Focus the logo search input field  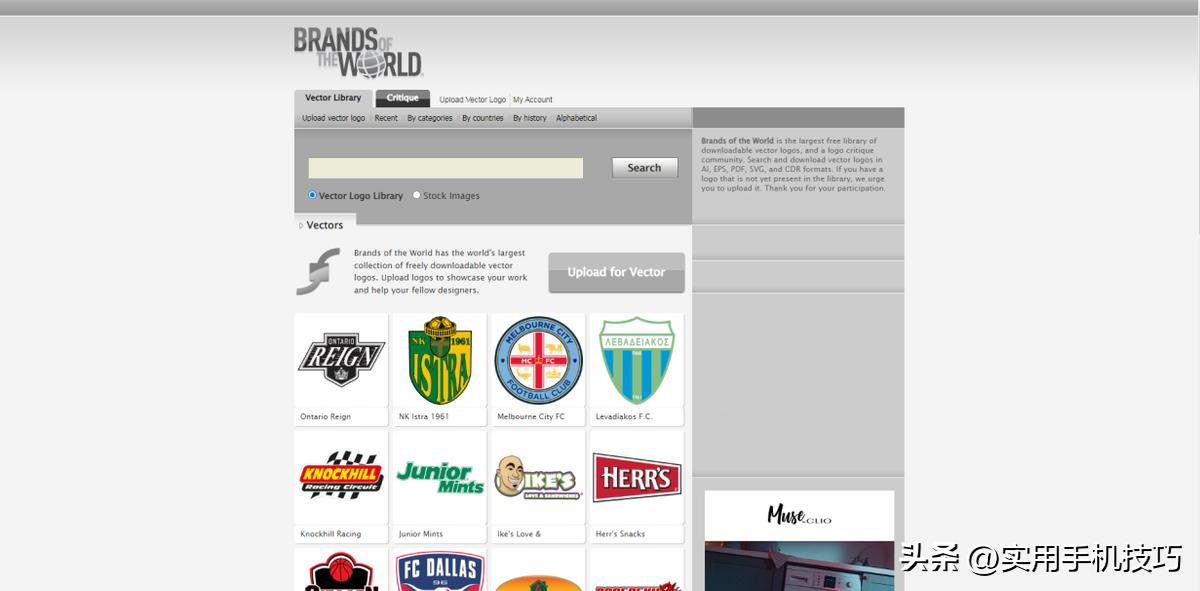tap(446, 168)
